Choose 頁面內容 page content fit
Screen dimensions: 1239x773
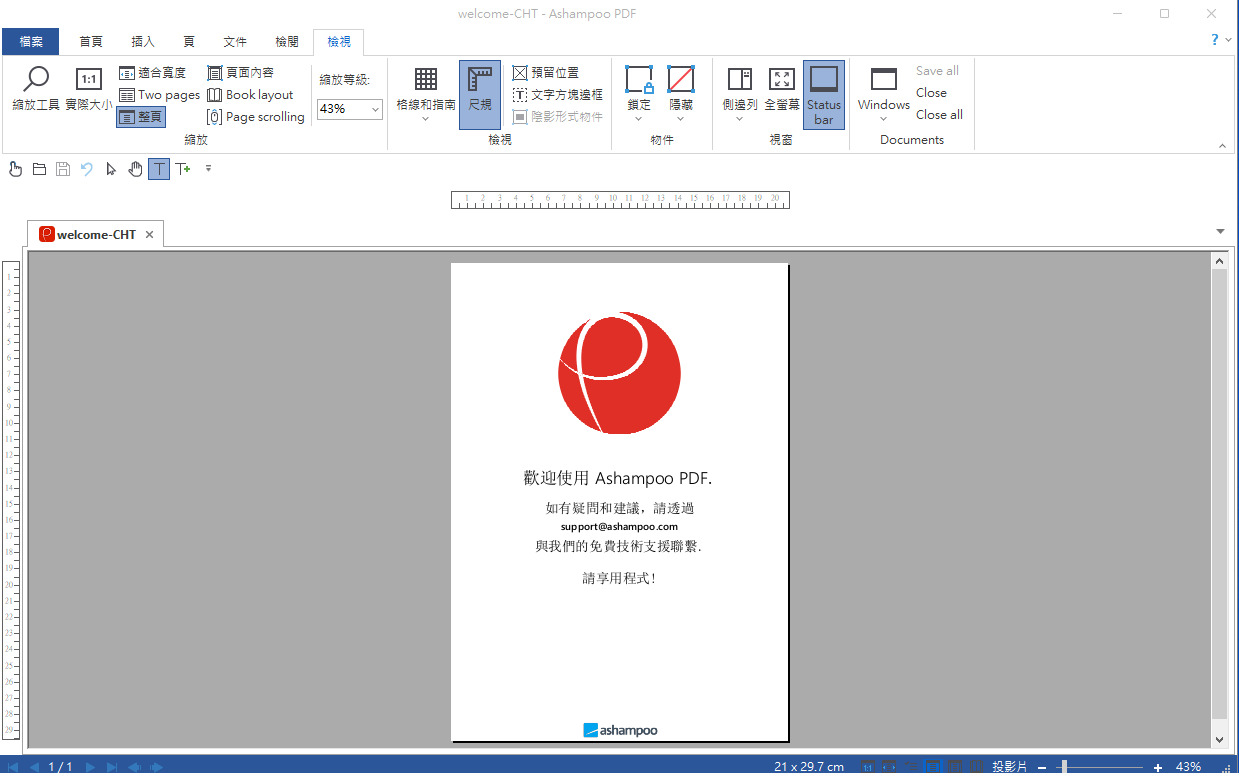click(x=241, y=72)
